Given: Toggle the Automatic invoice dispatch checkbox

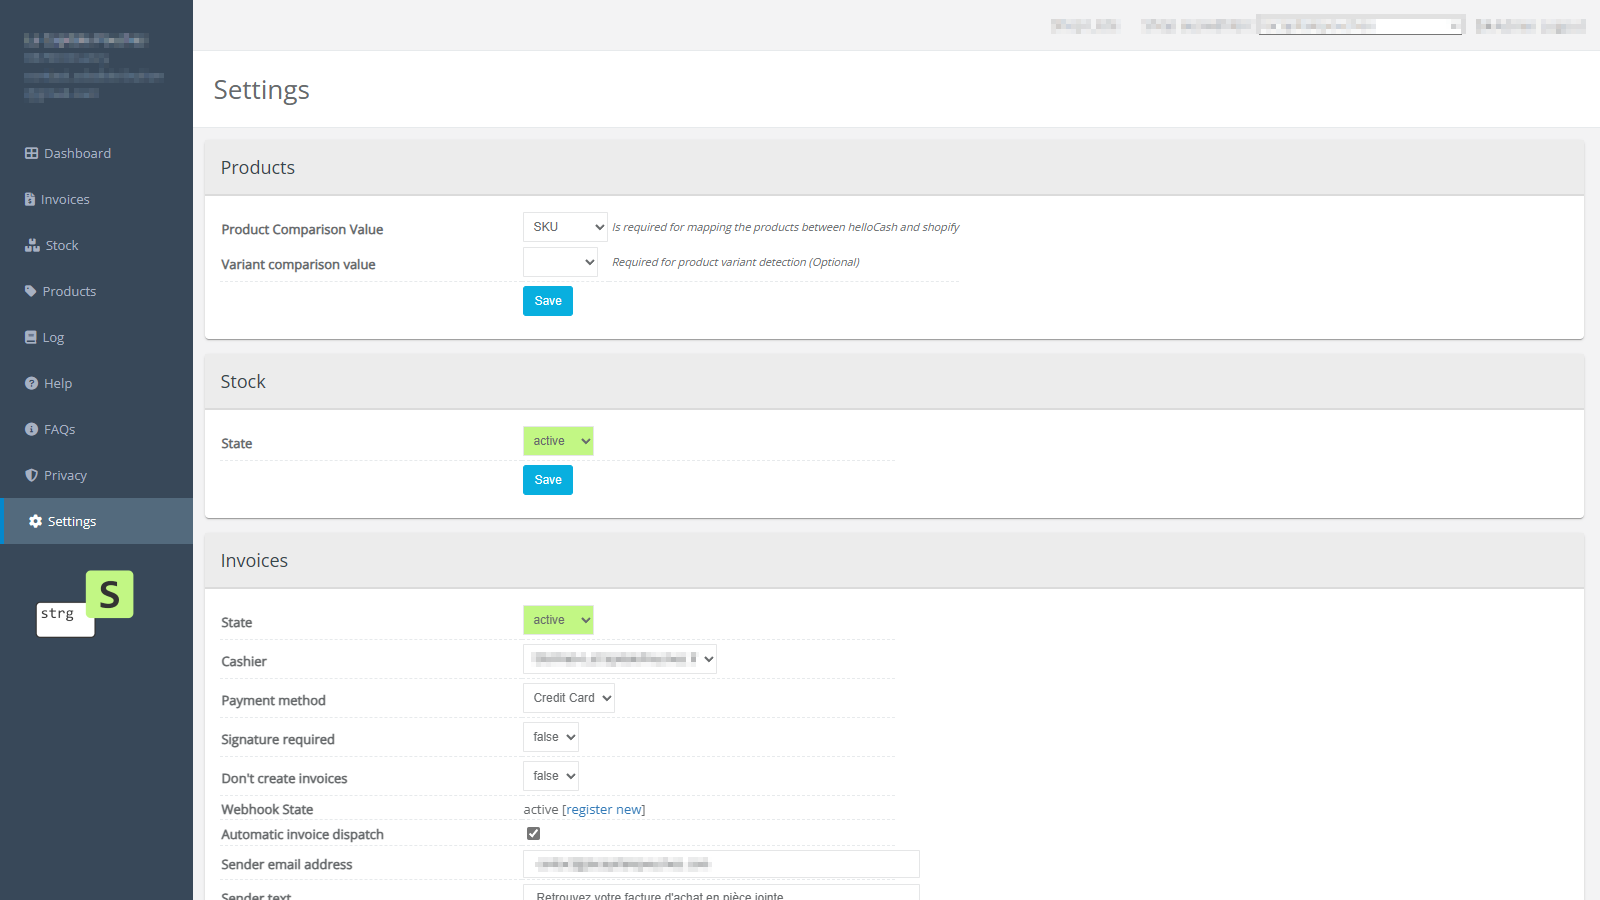Looking at the screenshot, I should pyautogui.click(x=533, y=832).
